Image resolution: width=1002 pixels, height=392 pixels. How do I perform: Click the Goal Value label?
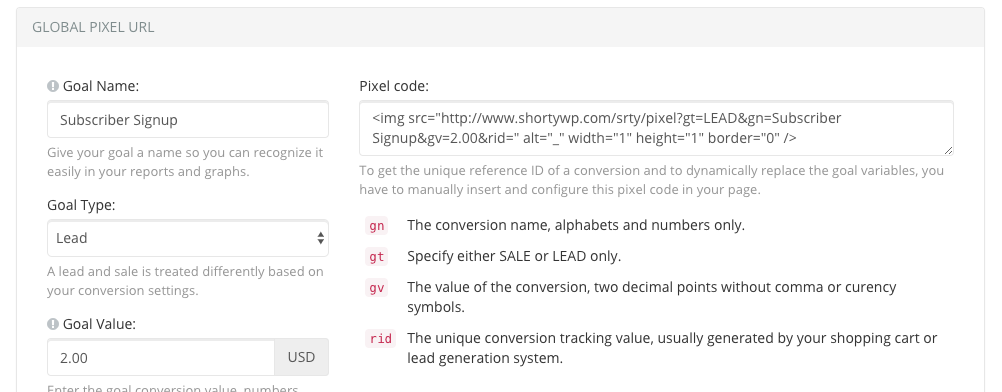[99, 324]
